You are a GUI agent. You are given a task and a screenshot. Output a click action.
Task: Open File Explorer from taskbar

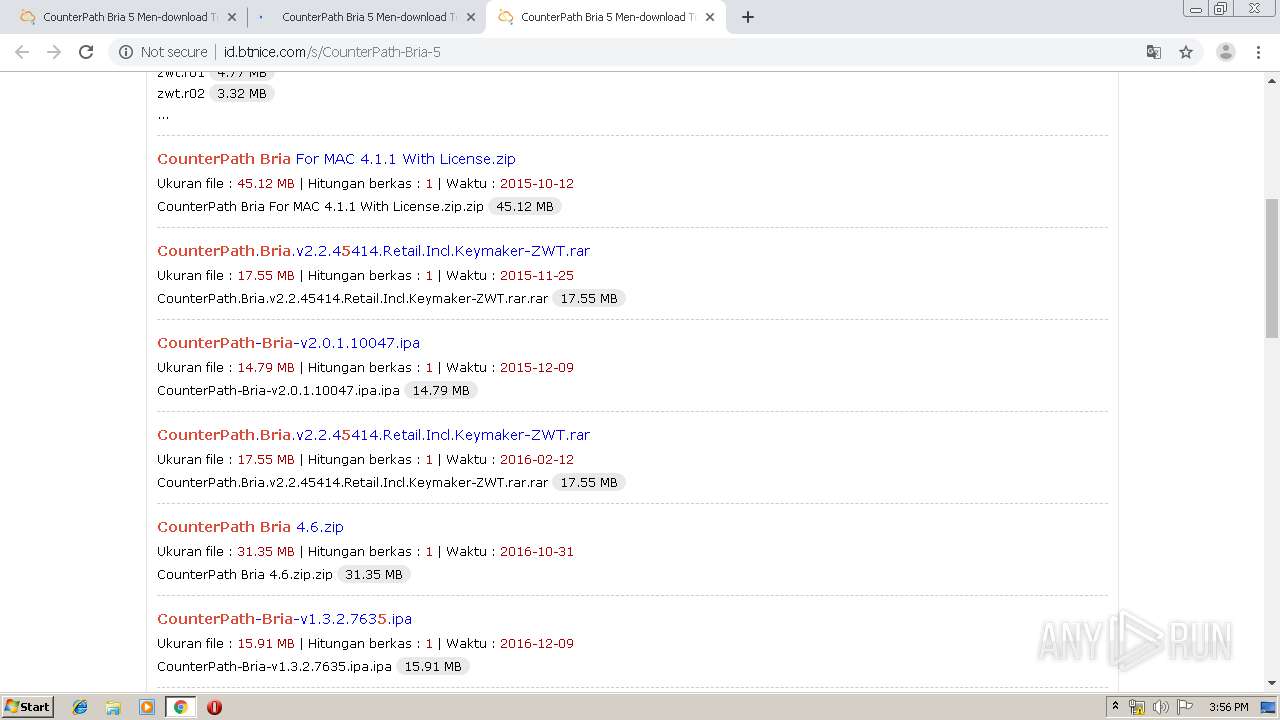[113, 707]
